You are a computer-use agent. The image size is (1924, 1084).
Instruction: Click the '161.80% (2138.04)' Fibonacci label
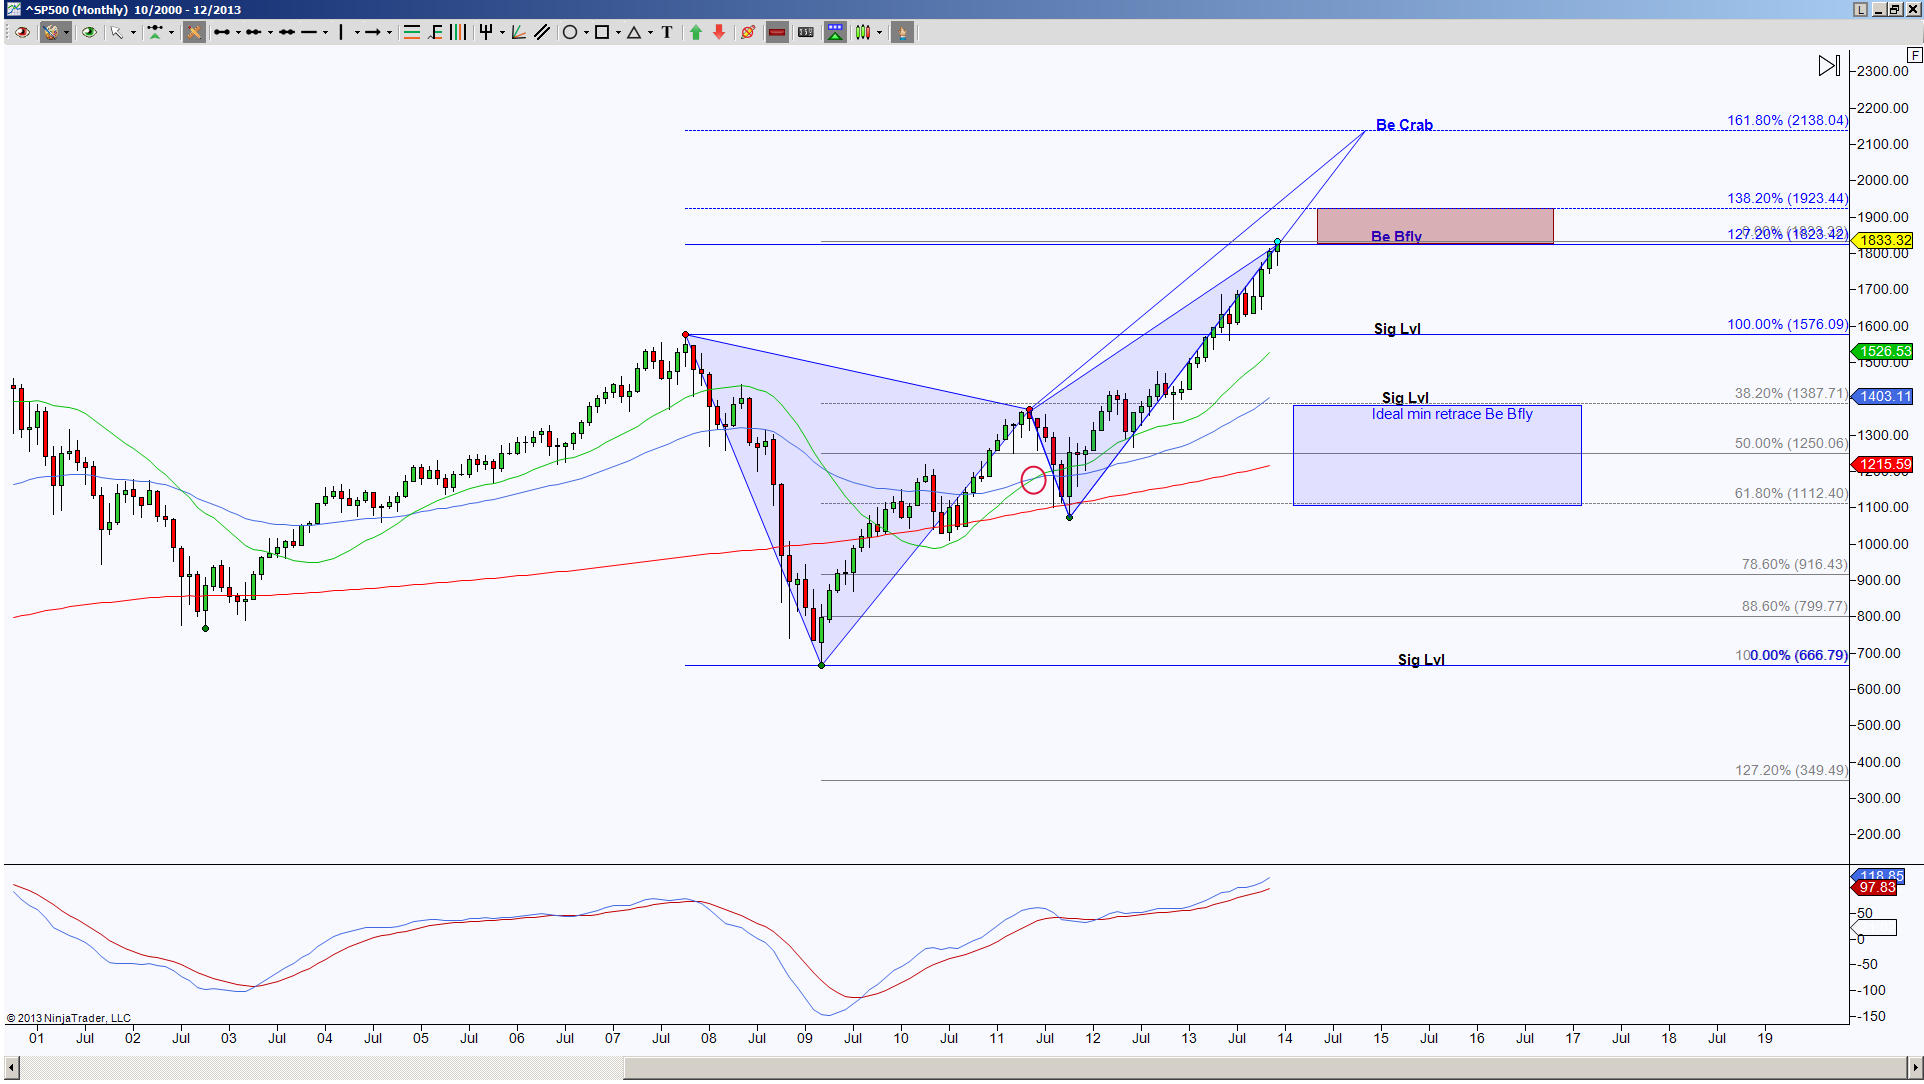(x=1787, y=120)
